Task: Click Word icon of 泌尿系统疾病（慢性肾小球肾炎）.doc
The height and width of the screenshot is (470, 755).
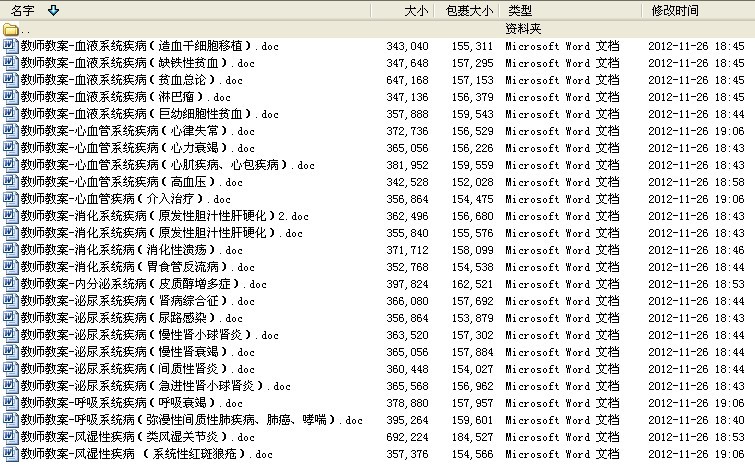Action: tap(11, 334)
